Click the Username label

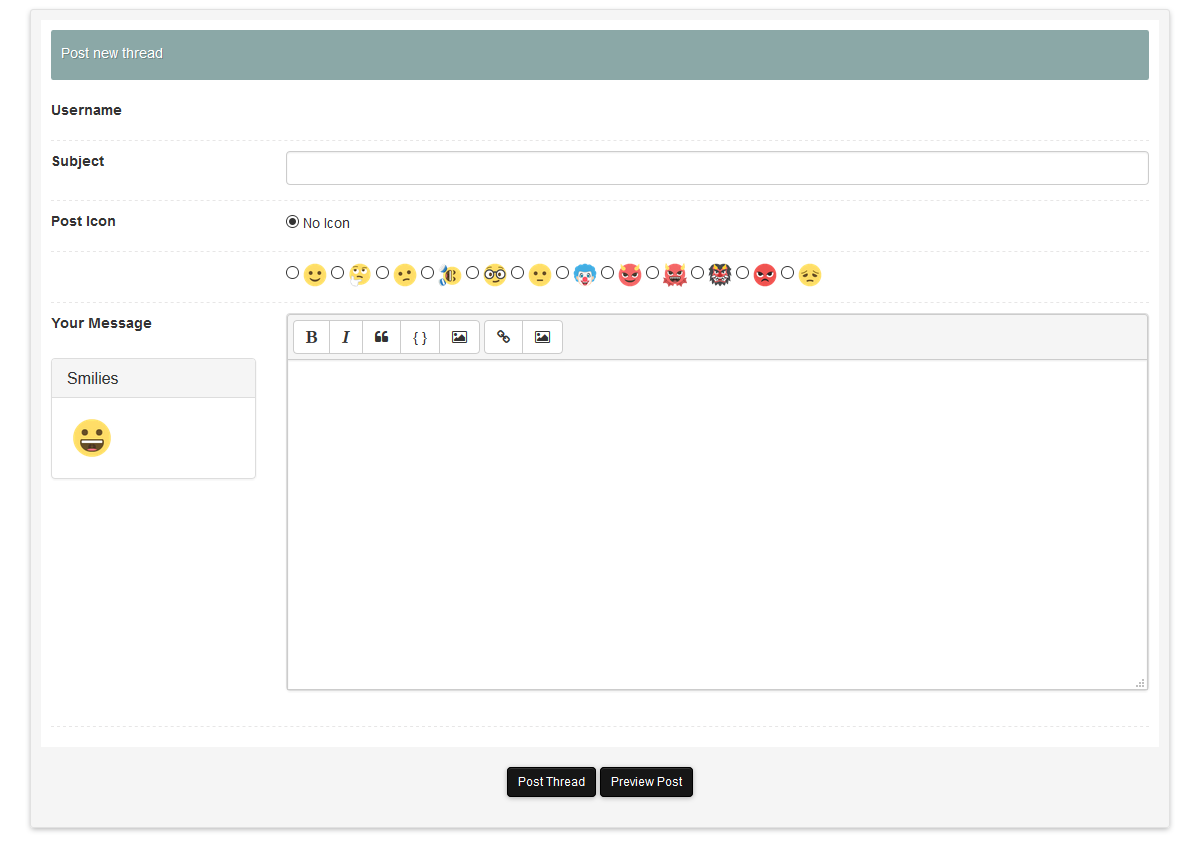click(x=86, y=110)
